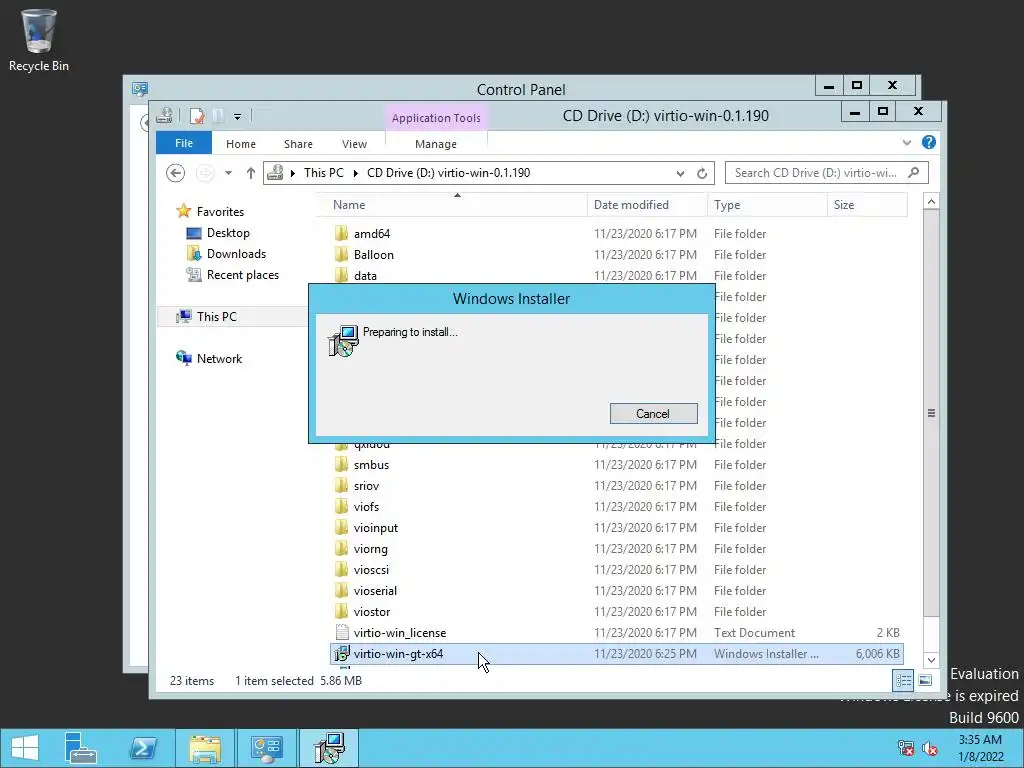Screen dimensions: 1024x768
Task: Open the Start button on taskbar
Action: coord(24,748)
